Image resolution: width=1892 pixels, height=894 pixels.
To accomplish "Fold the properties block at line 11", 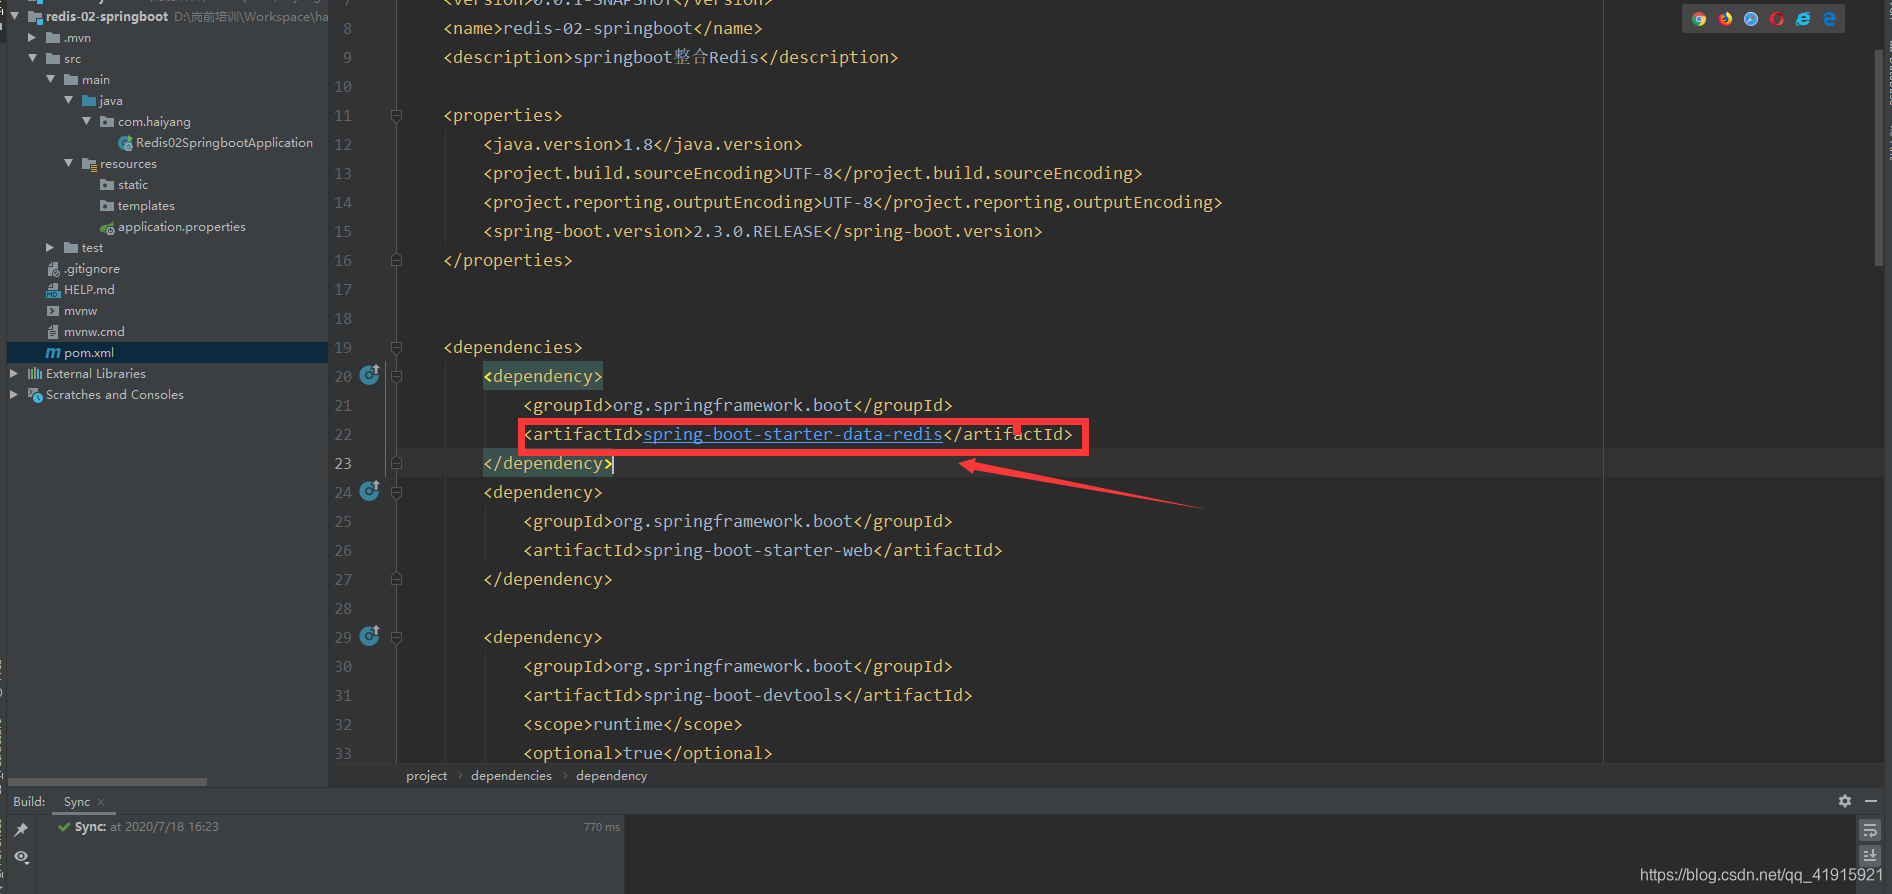I will pyautogui.click(x=396, y=115).
